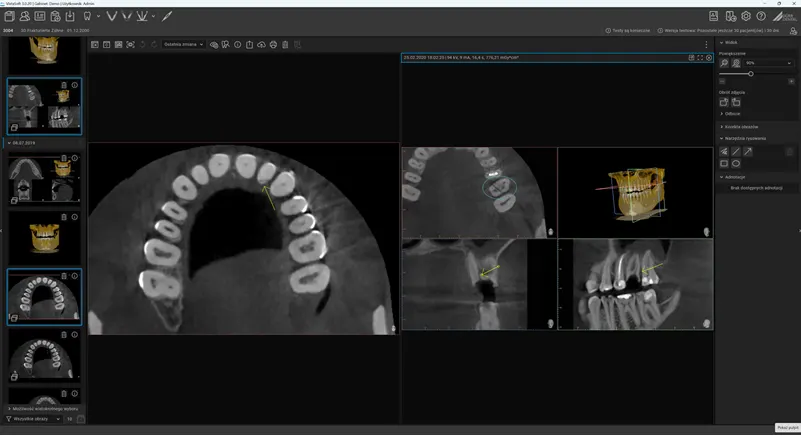Click the fit-to-view focus icon
This screenshot has width=801, height=436.
130,44
